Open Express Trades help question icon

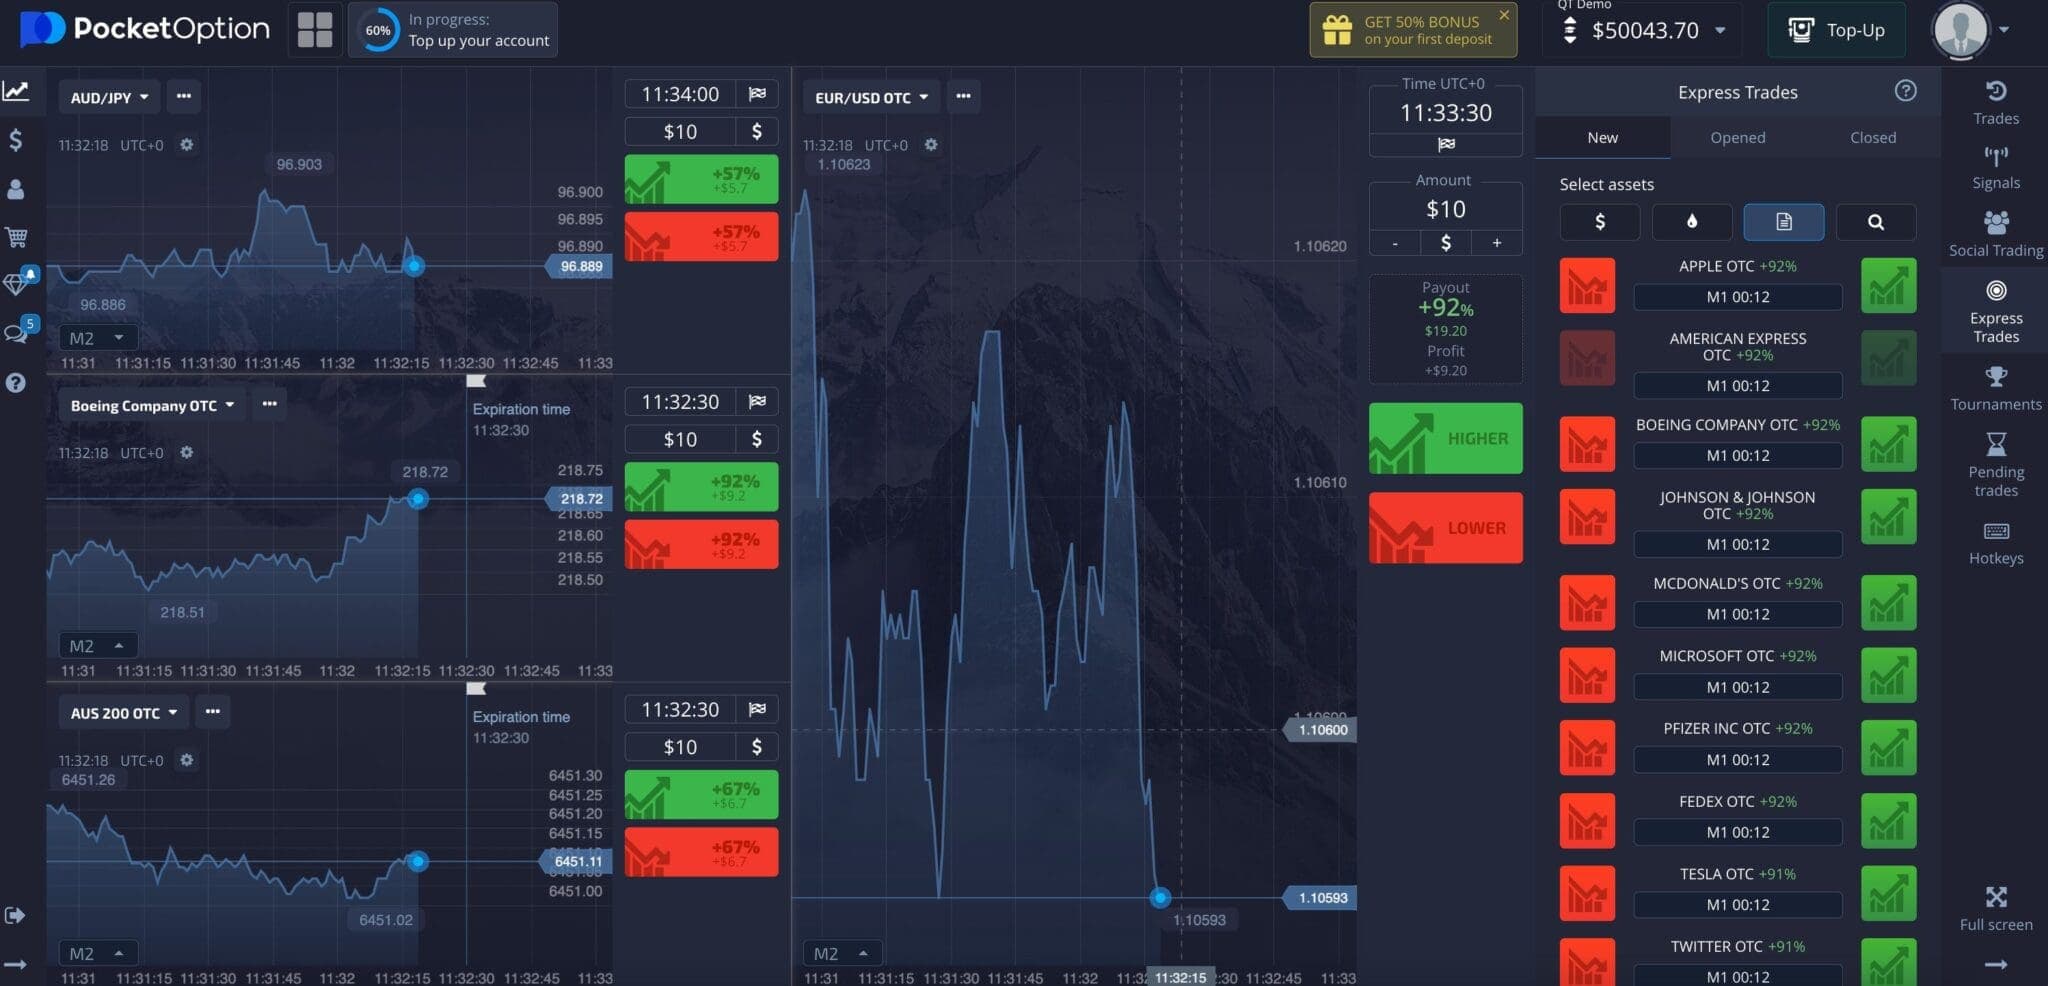pos(1905,91)
